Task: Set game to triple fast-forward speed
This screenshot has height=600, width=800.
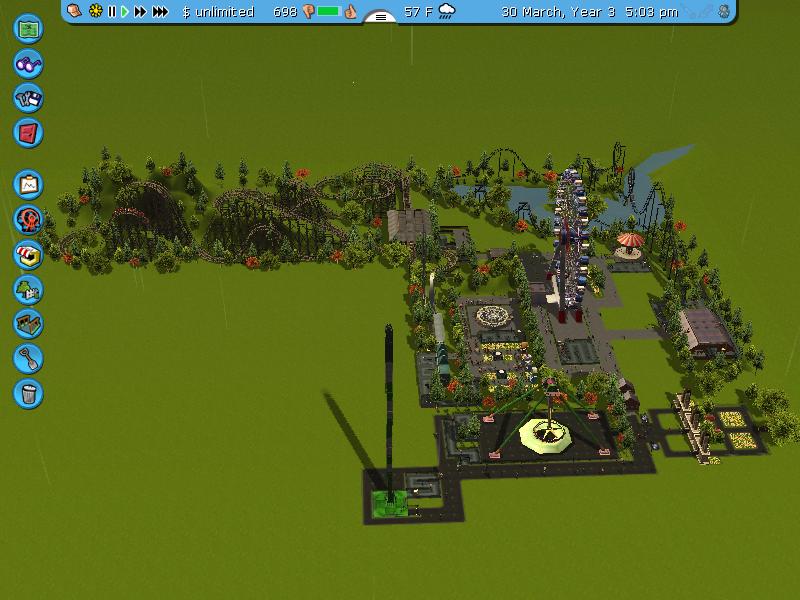Action: [x=160, y=11]
